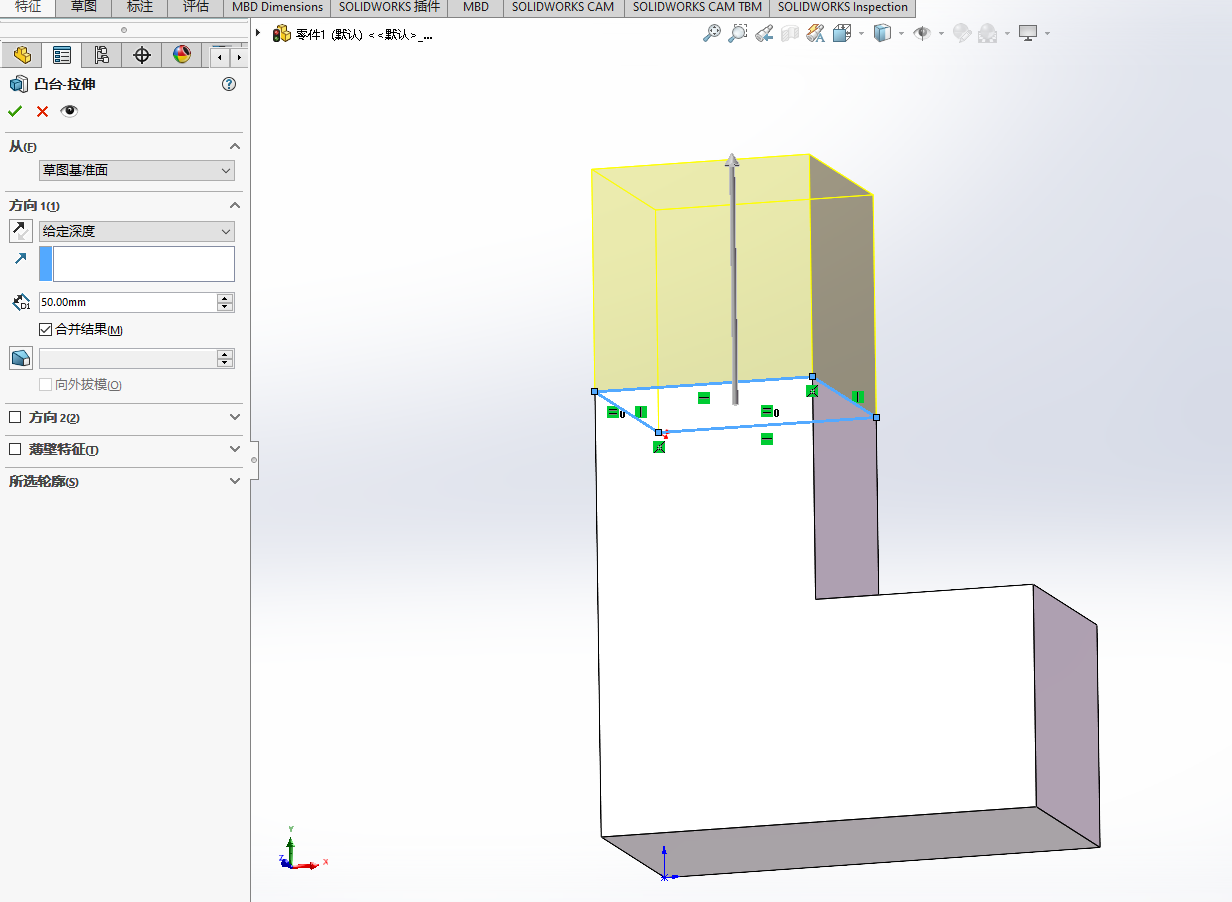This screenshot has width=1232, height=902.
Task: Click the View Orientation cube icon
Action: click(840, 33)
